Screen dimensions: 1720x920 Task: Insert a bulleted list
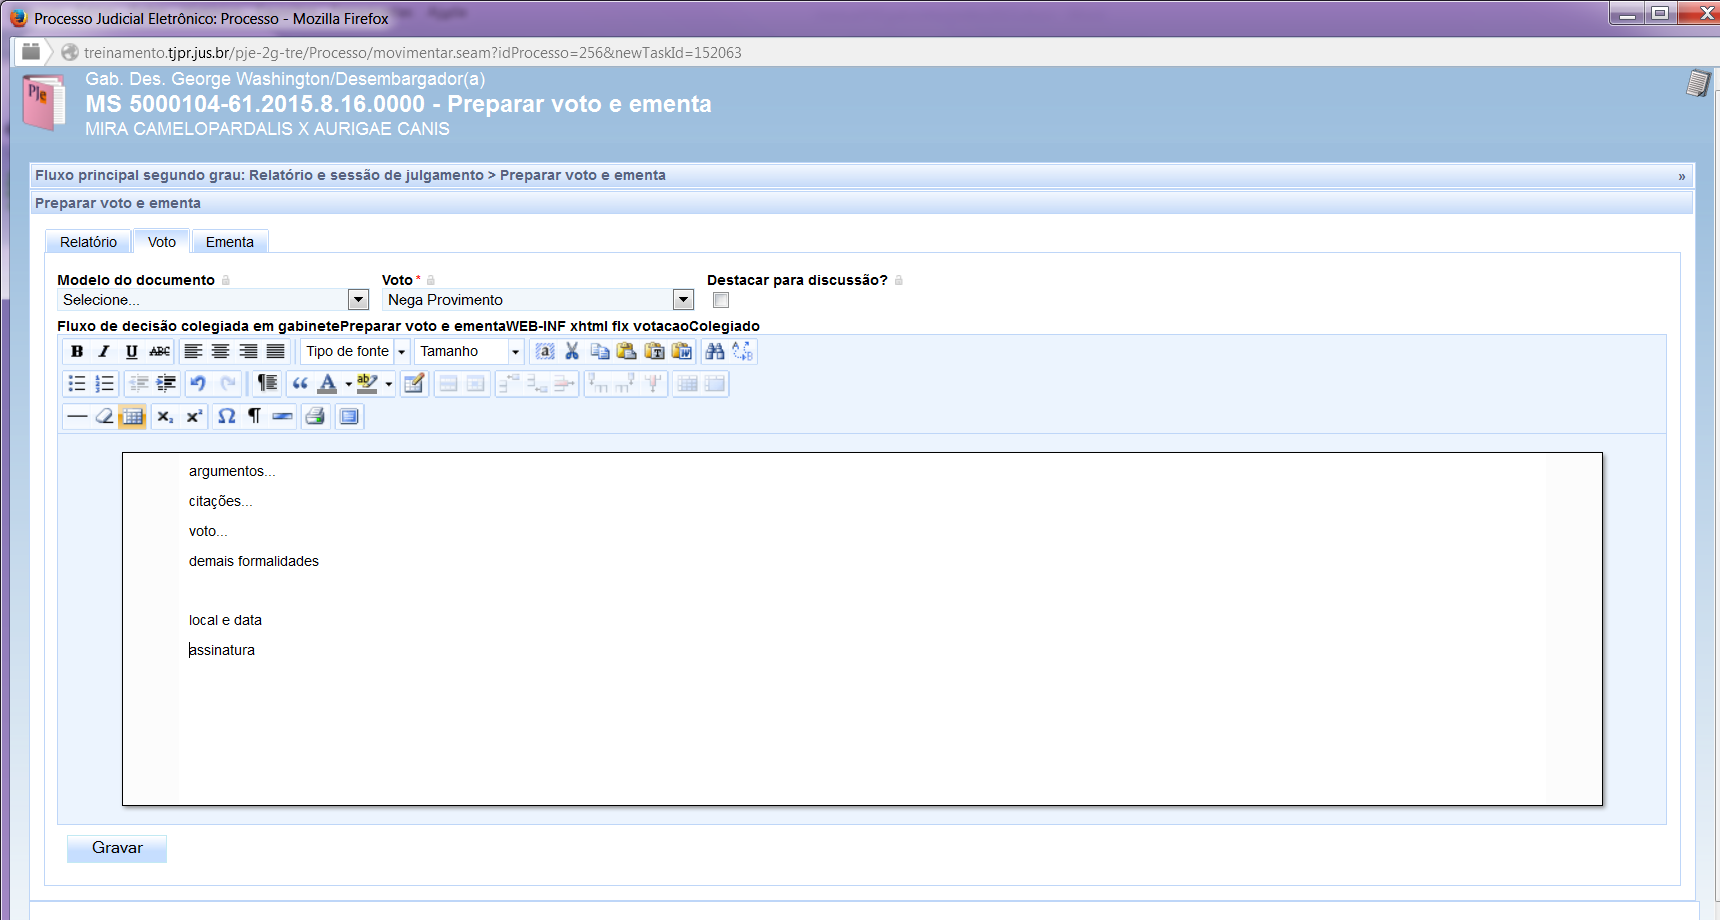[x=77, y=384]
